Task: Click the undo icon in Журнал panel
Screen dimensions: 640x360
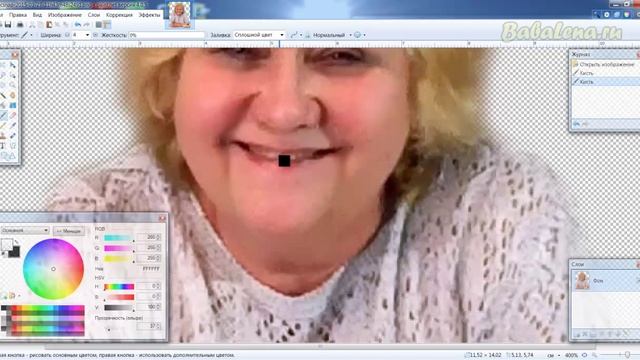Action: click(x=577, y=124)
